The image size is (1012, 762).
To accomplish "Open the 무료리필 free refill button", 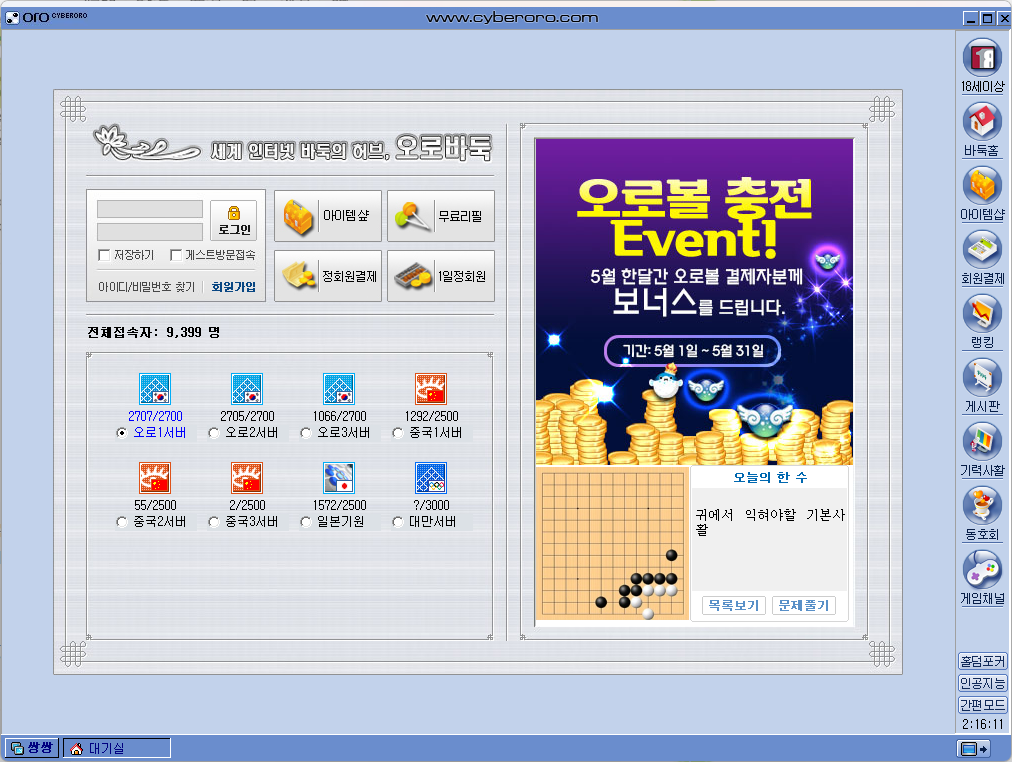I will (x=441, y=216).
